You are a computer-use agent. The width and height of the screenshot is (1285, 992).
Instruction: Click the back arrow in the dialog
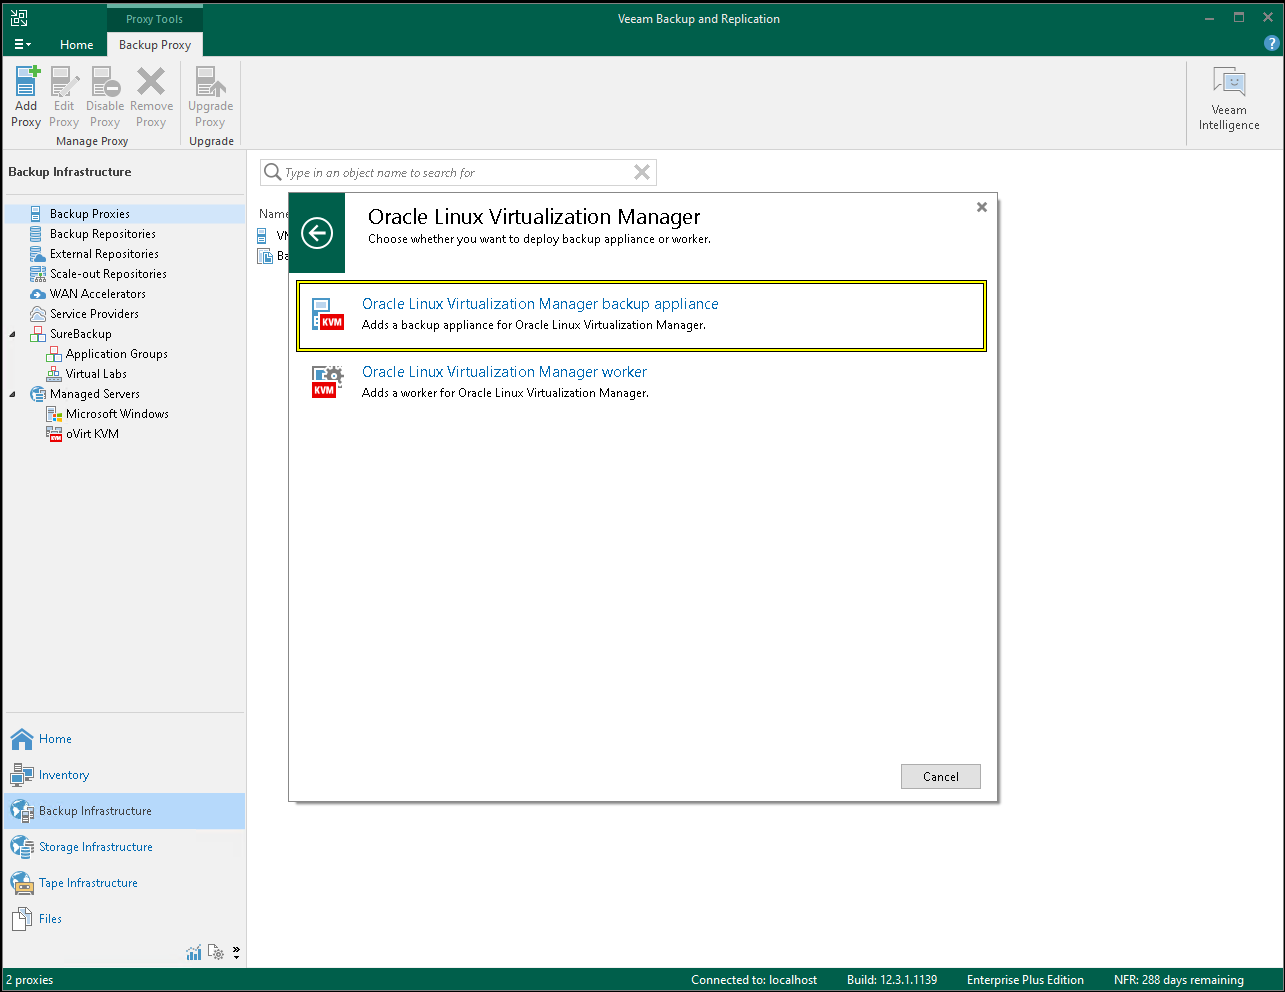coord(317,233)
